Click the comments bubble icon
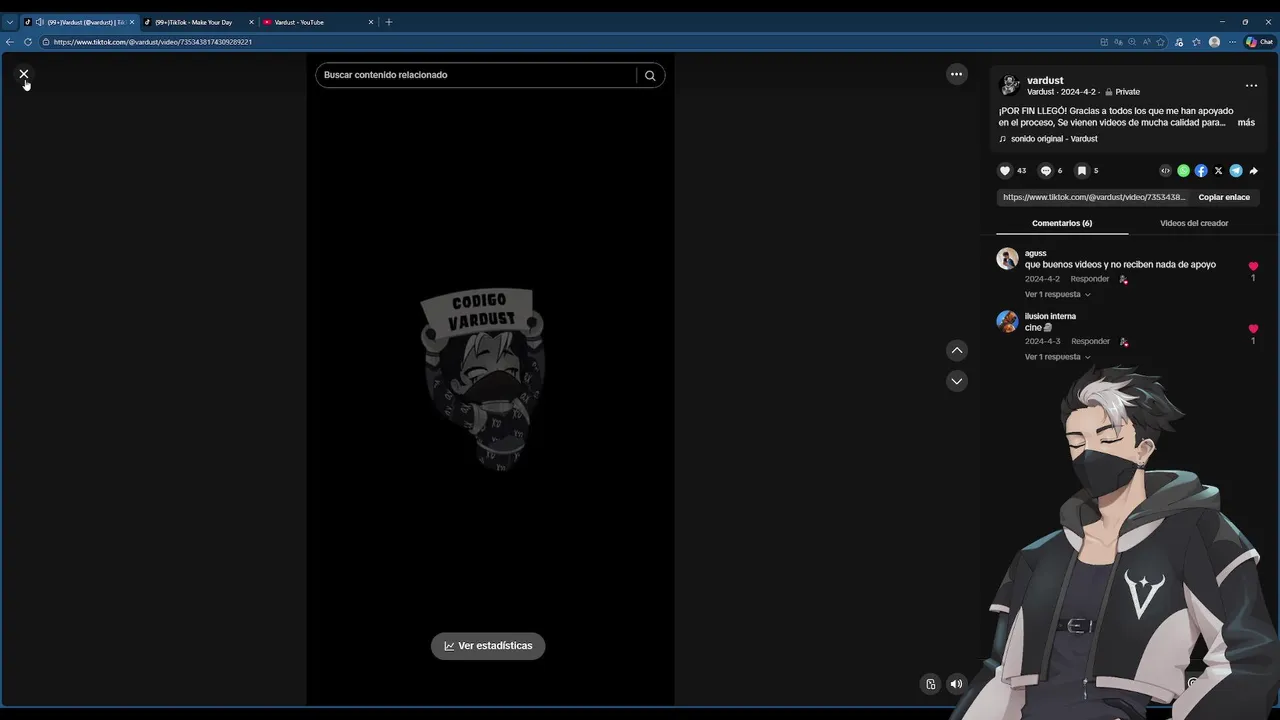This screenshot has width=1280, height=720. click(x=1046, y=171)
